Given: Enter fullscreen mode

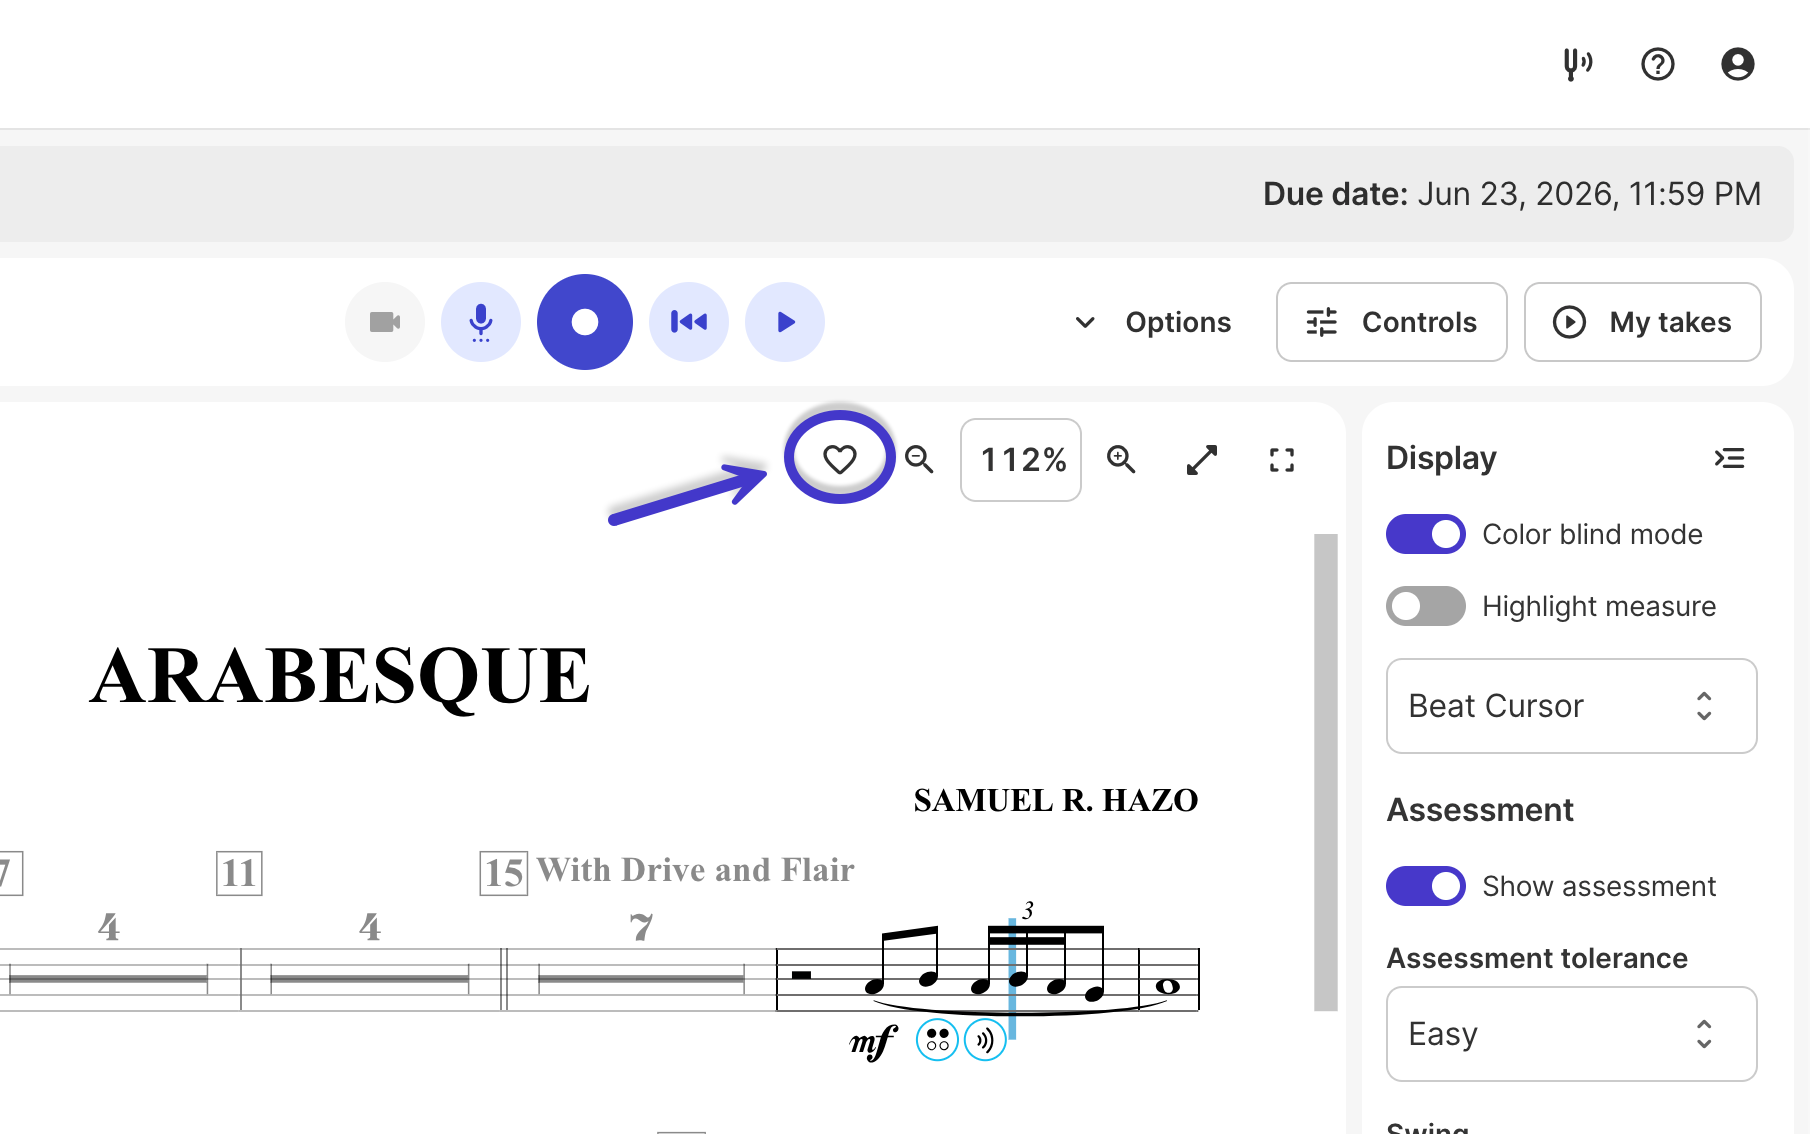Looking at the screenshot, I should tap(1282, 460).
